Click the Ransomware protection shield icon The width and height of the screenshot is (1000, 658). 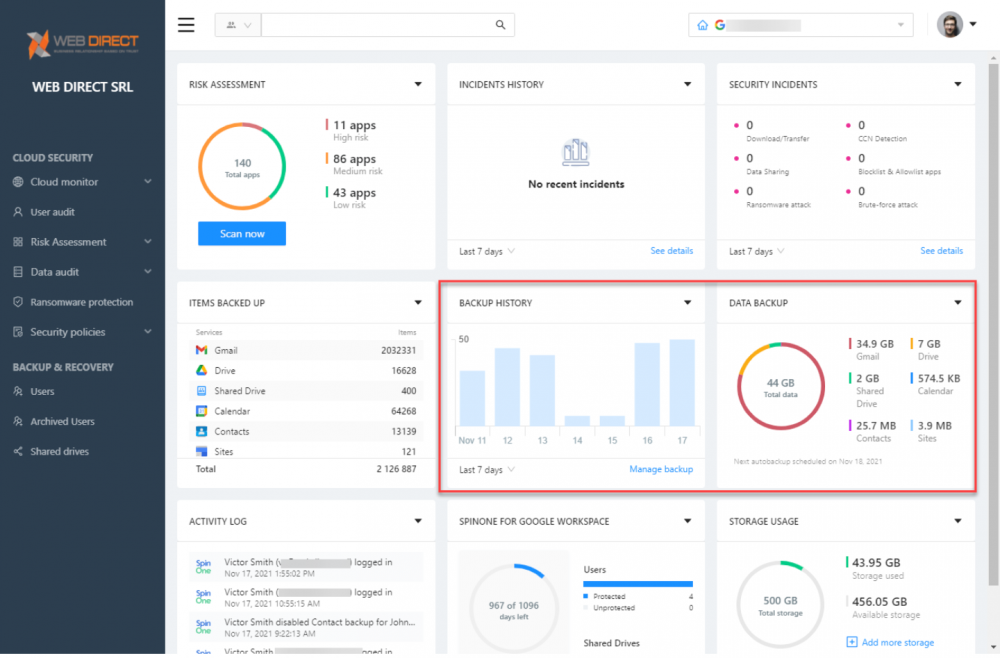(18, 302)
